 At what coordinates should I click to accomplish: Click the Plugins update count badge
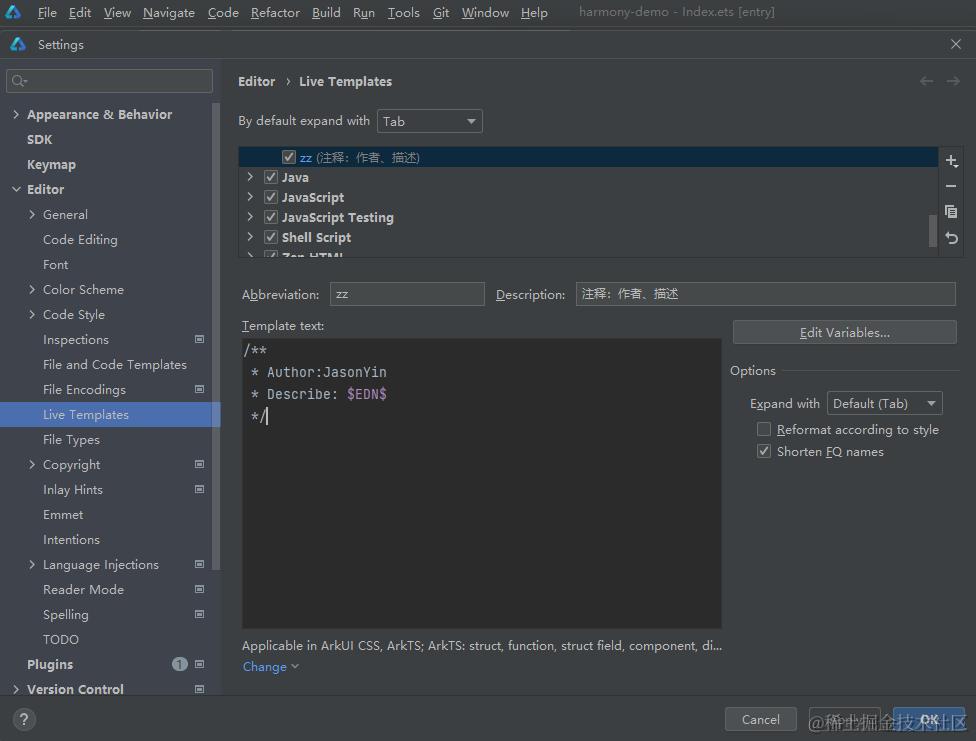(179, 664)
